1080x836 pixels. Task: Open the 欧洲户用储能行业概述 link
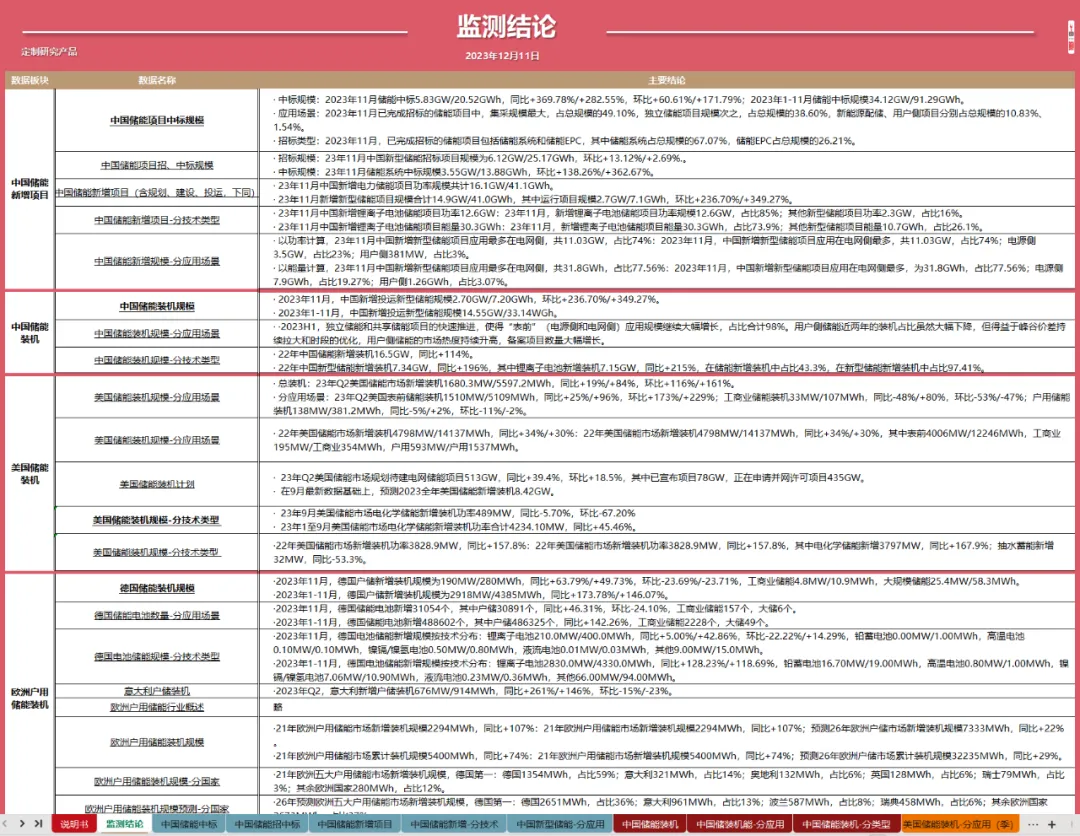tap(157, 707)
